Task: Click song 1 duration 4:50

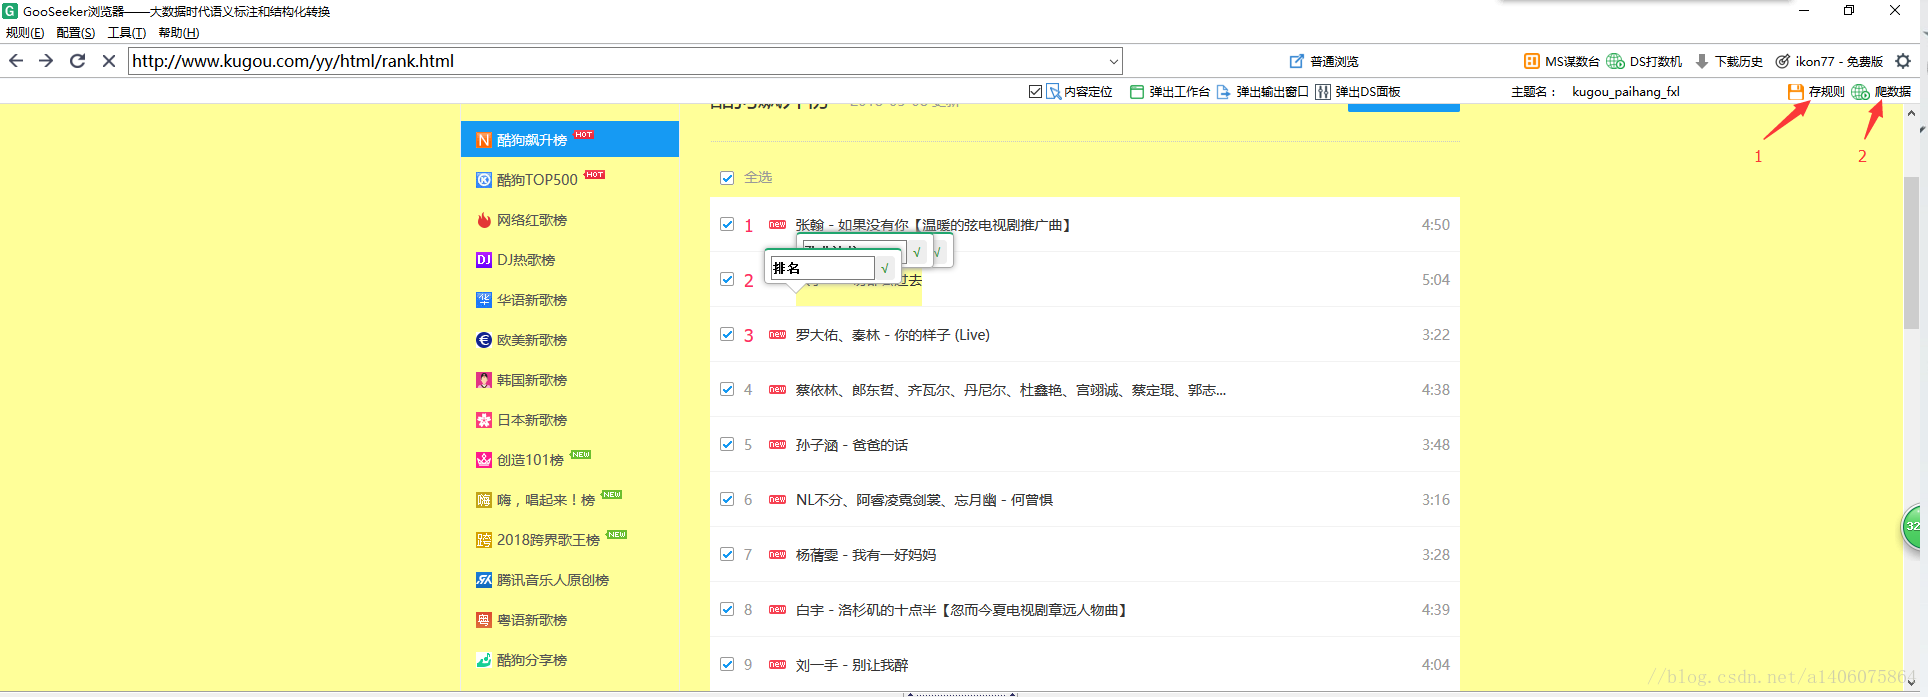Action: [1435, 225]
